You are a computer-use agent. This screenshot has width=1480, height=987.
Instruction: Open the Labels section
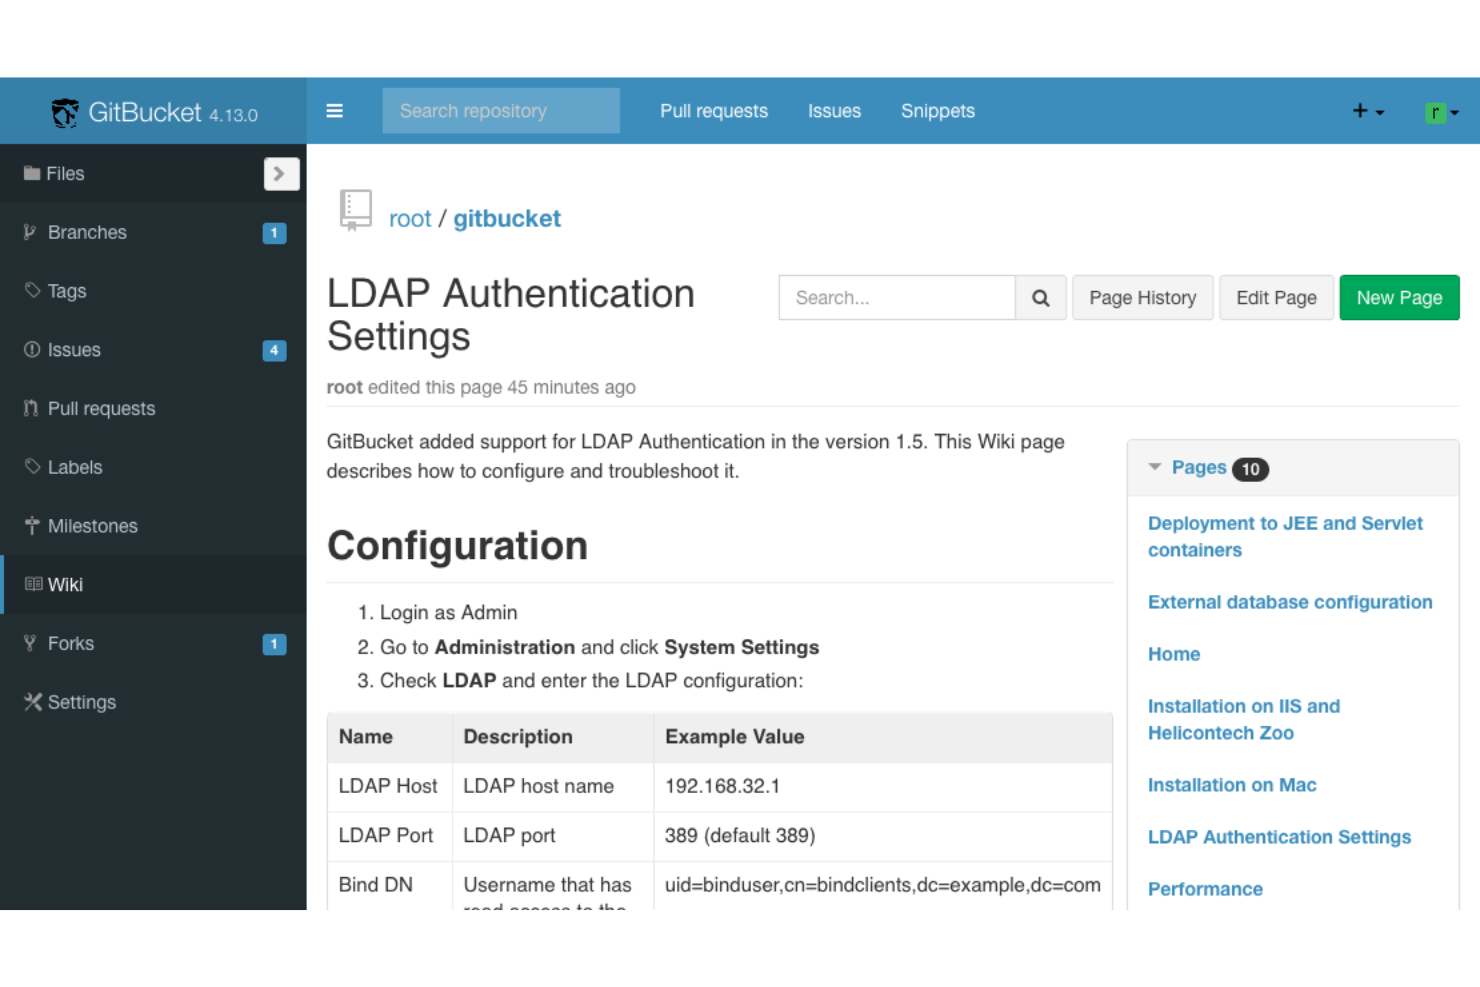[x=75, y=467]
